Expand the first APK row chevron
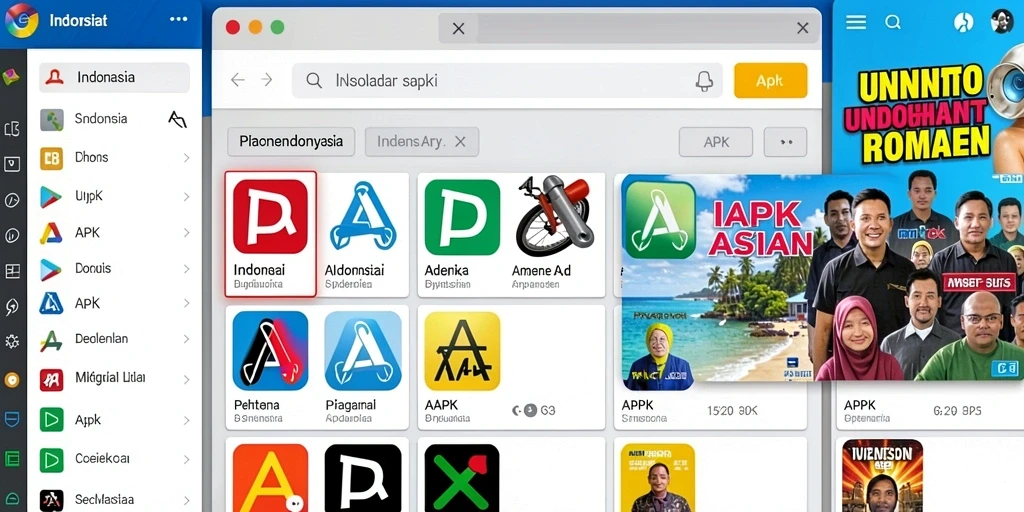This screenshot has height=512, width=1024. (186, 232)
